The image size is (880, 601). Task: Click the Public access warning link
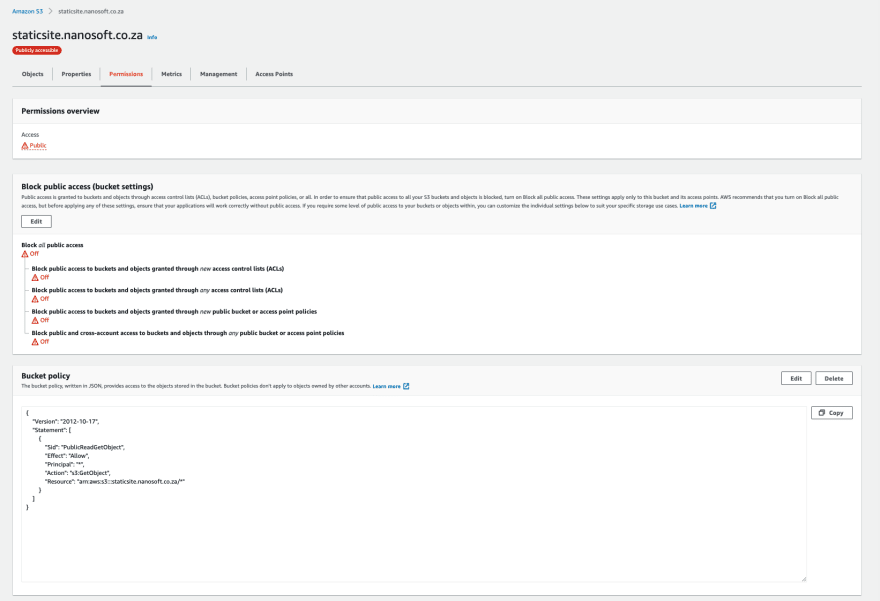point(38,145)
